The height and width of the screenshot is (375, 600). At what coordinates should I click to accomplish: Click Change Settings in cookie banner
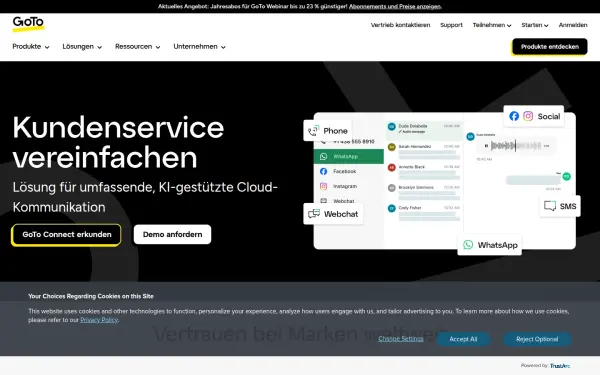[401, 339]
